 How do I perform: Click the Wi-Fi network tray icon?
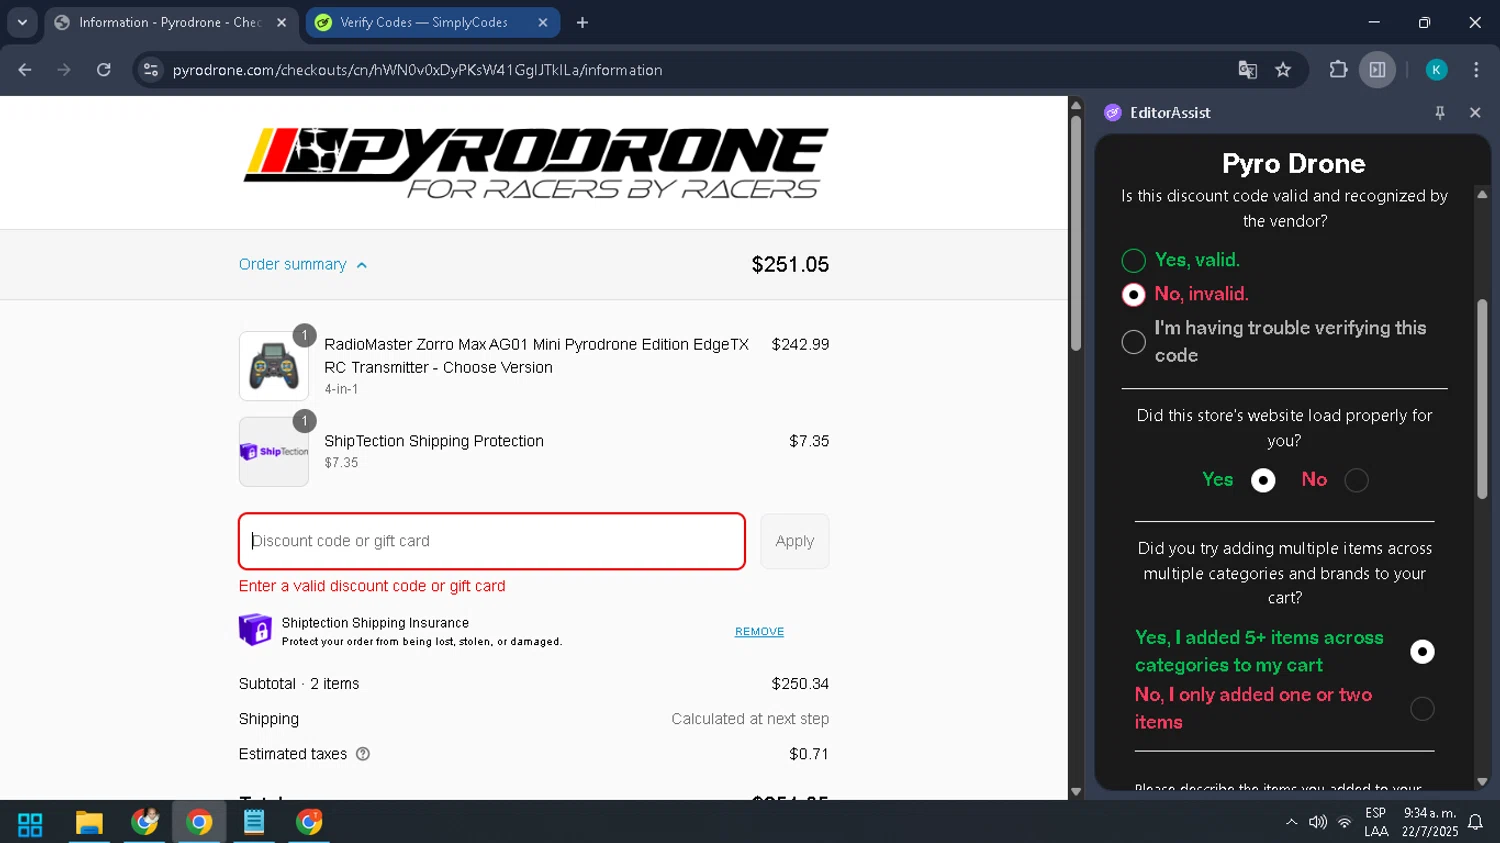1345,822
